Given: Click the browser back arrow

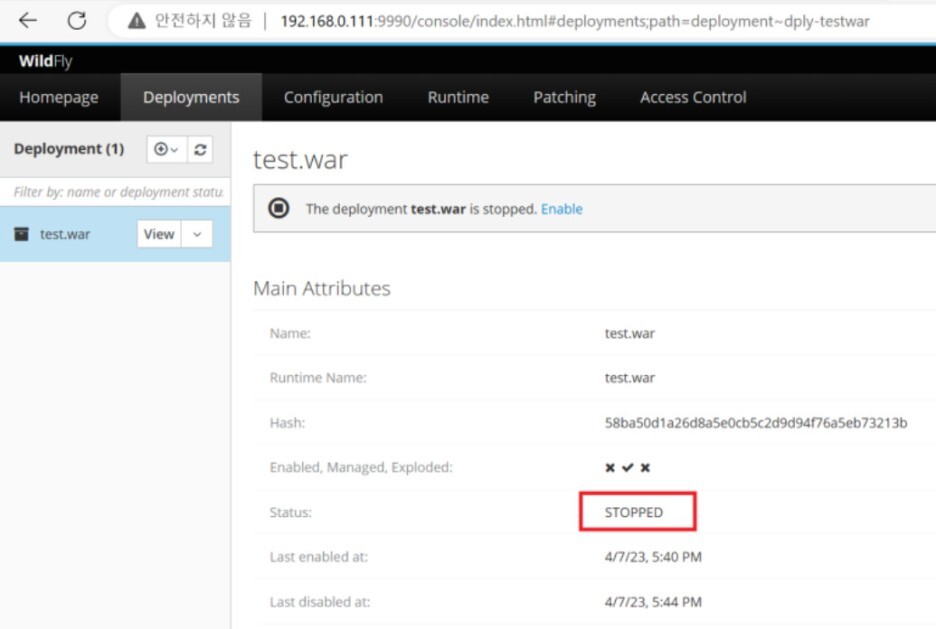Looking at the screenshot, I should (x=28, y=21).
